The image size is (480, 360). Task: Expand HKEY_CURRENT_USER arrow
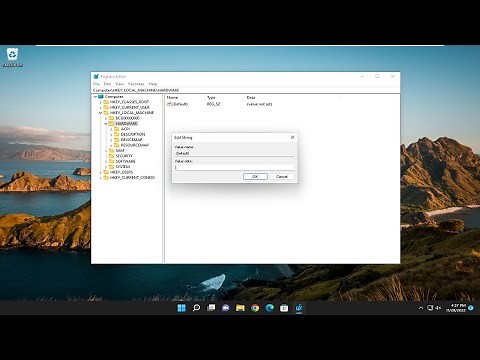click(x=101, y=107)
